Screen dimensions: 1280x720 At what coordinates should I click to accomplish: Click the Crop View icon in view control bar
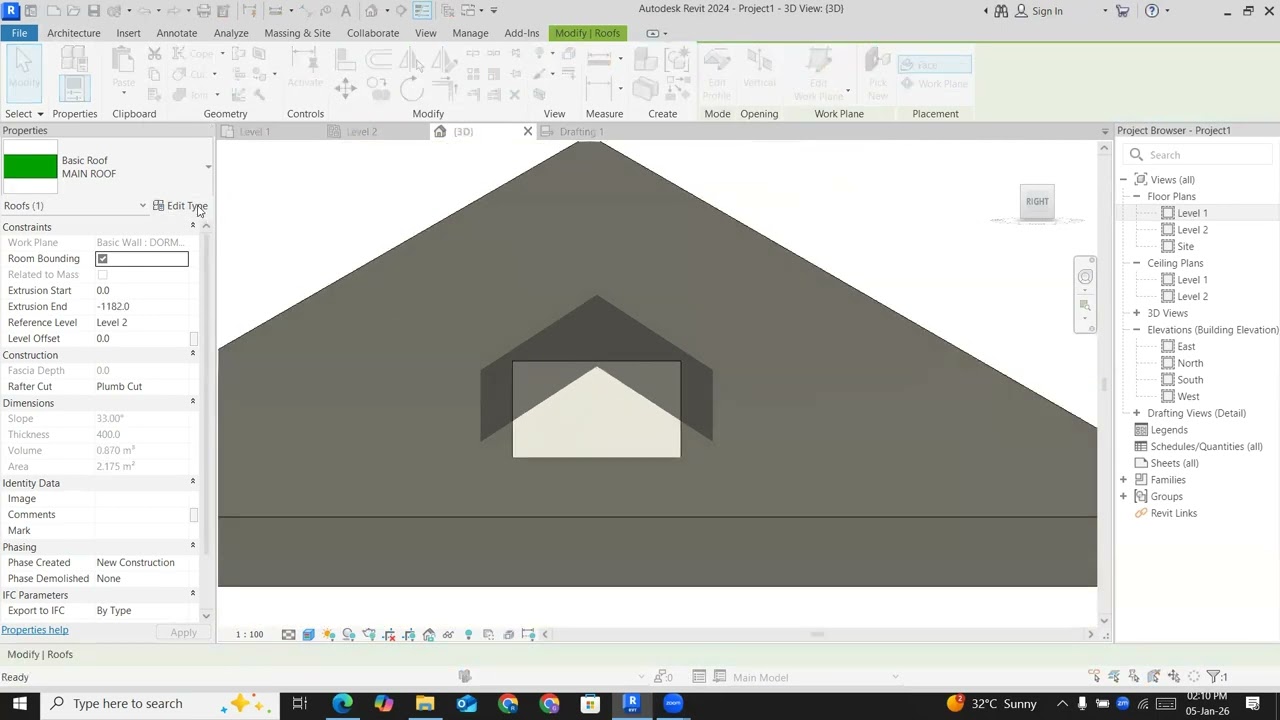[x=389, y=634]
